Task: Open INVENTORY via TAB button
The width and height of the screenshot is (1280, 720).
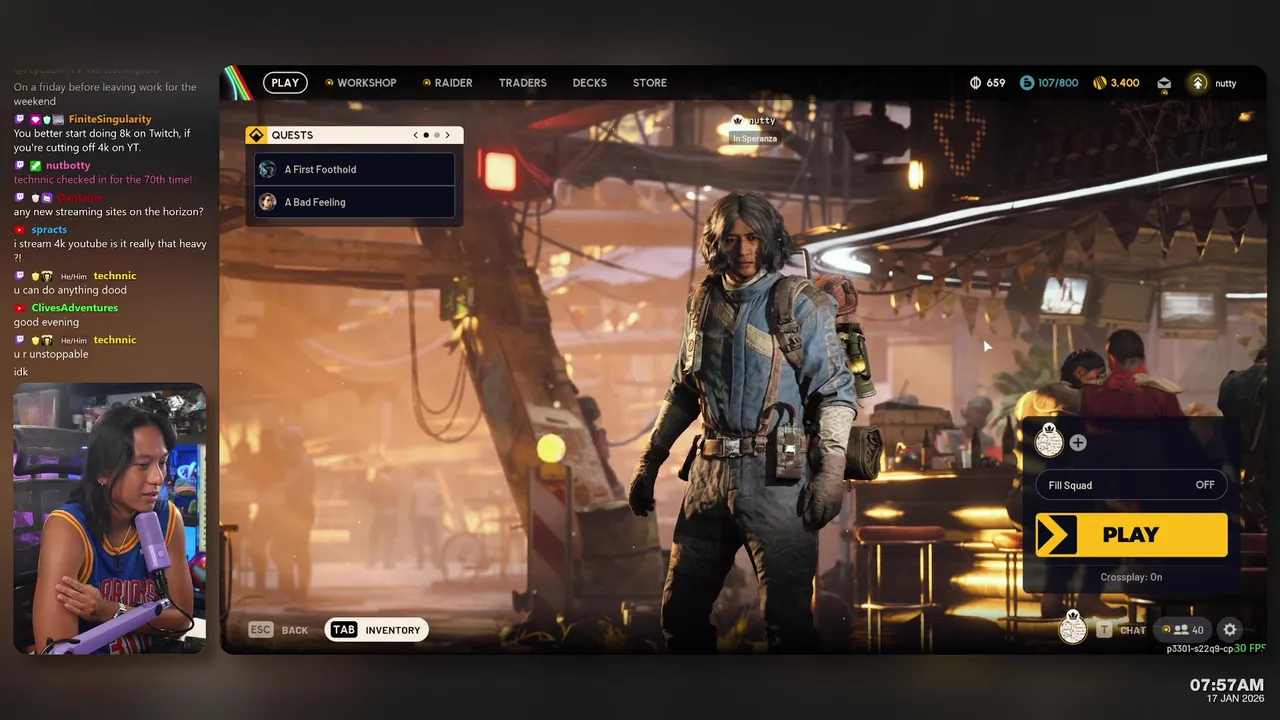Action: point(377,630)
